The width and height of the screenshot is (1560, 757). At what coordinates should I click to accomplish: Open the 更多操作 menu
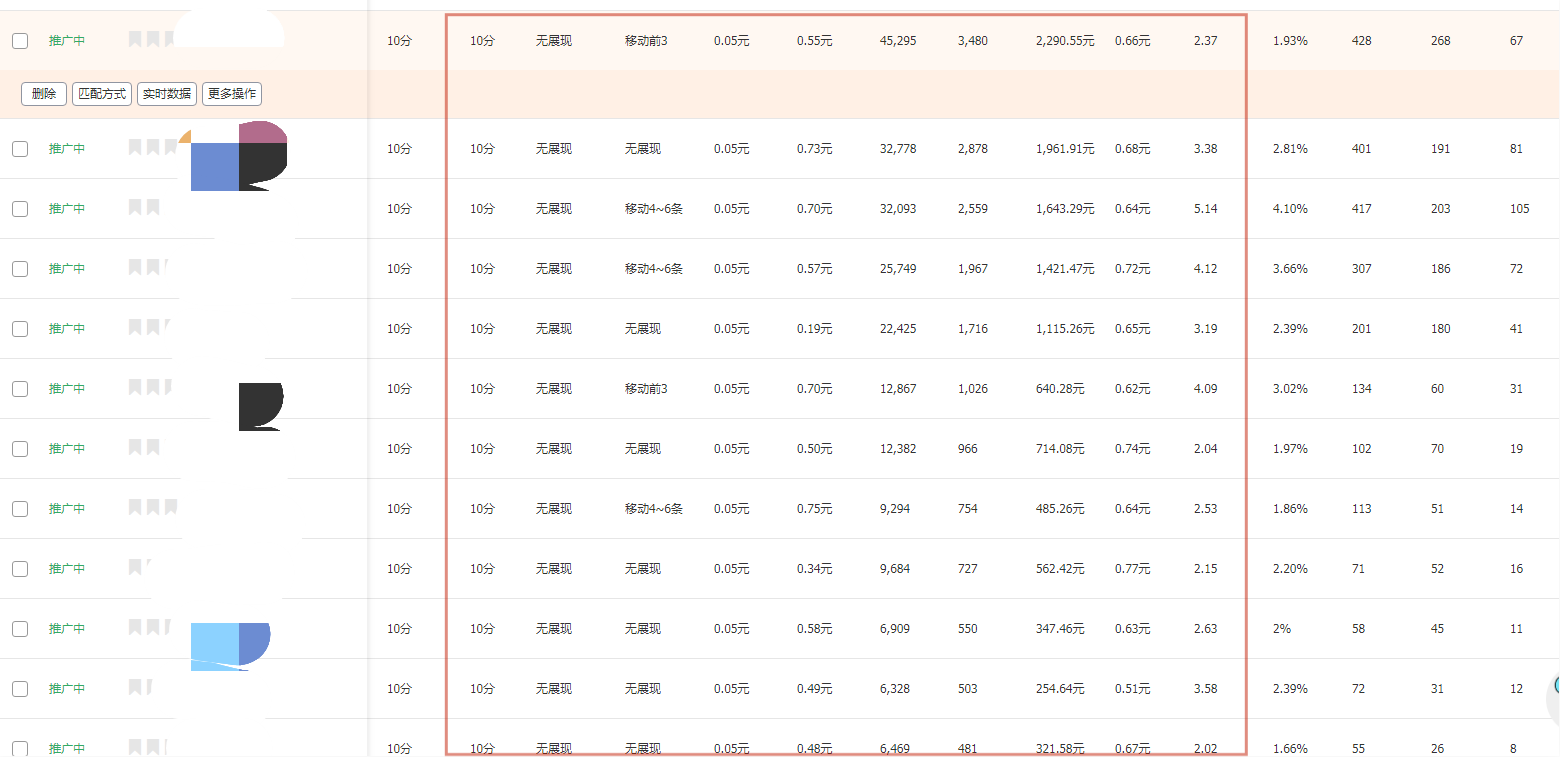coord(232,94)
